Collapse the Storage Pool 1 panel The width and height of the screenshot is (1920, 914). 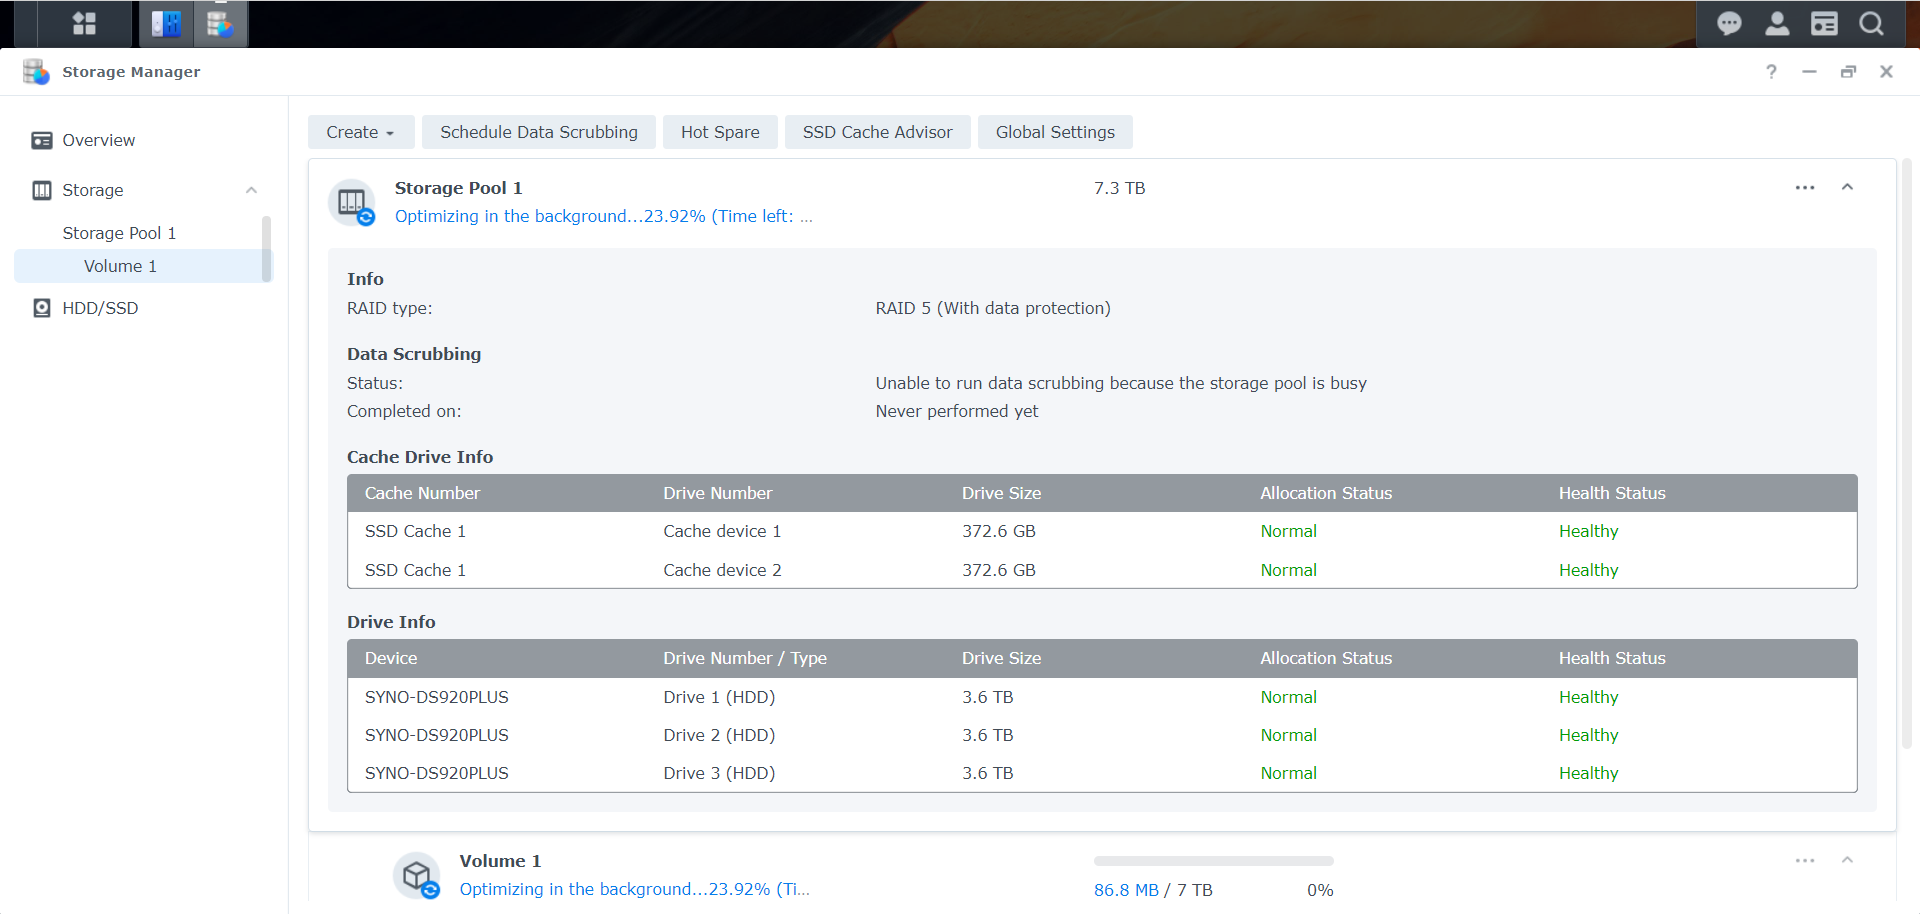tap(1847, 187)
